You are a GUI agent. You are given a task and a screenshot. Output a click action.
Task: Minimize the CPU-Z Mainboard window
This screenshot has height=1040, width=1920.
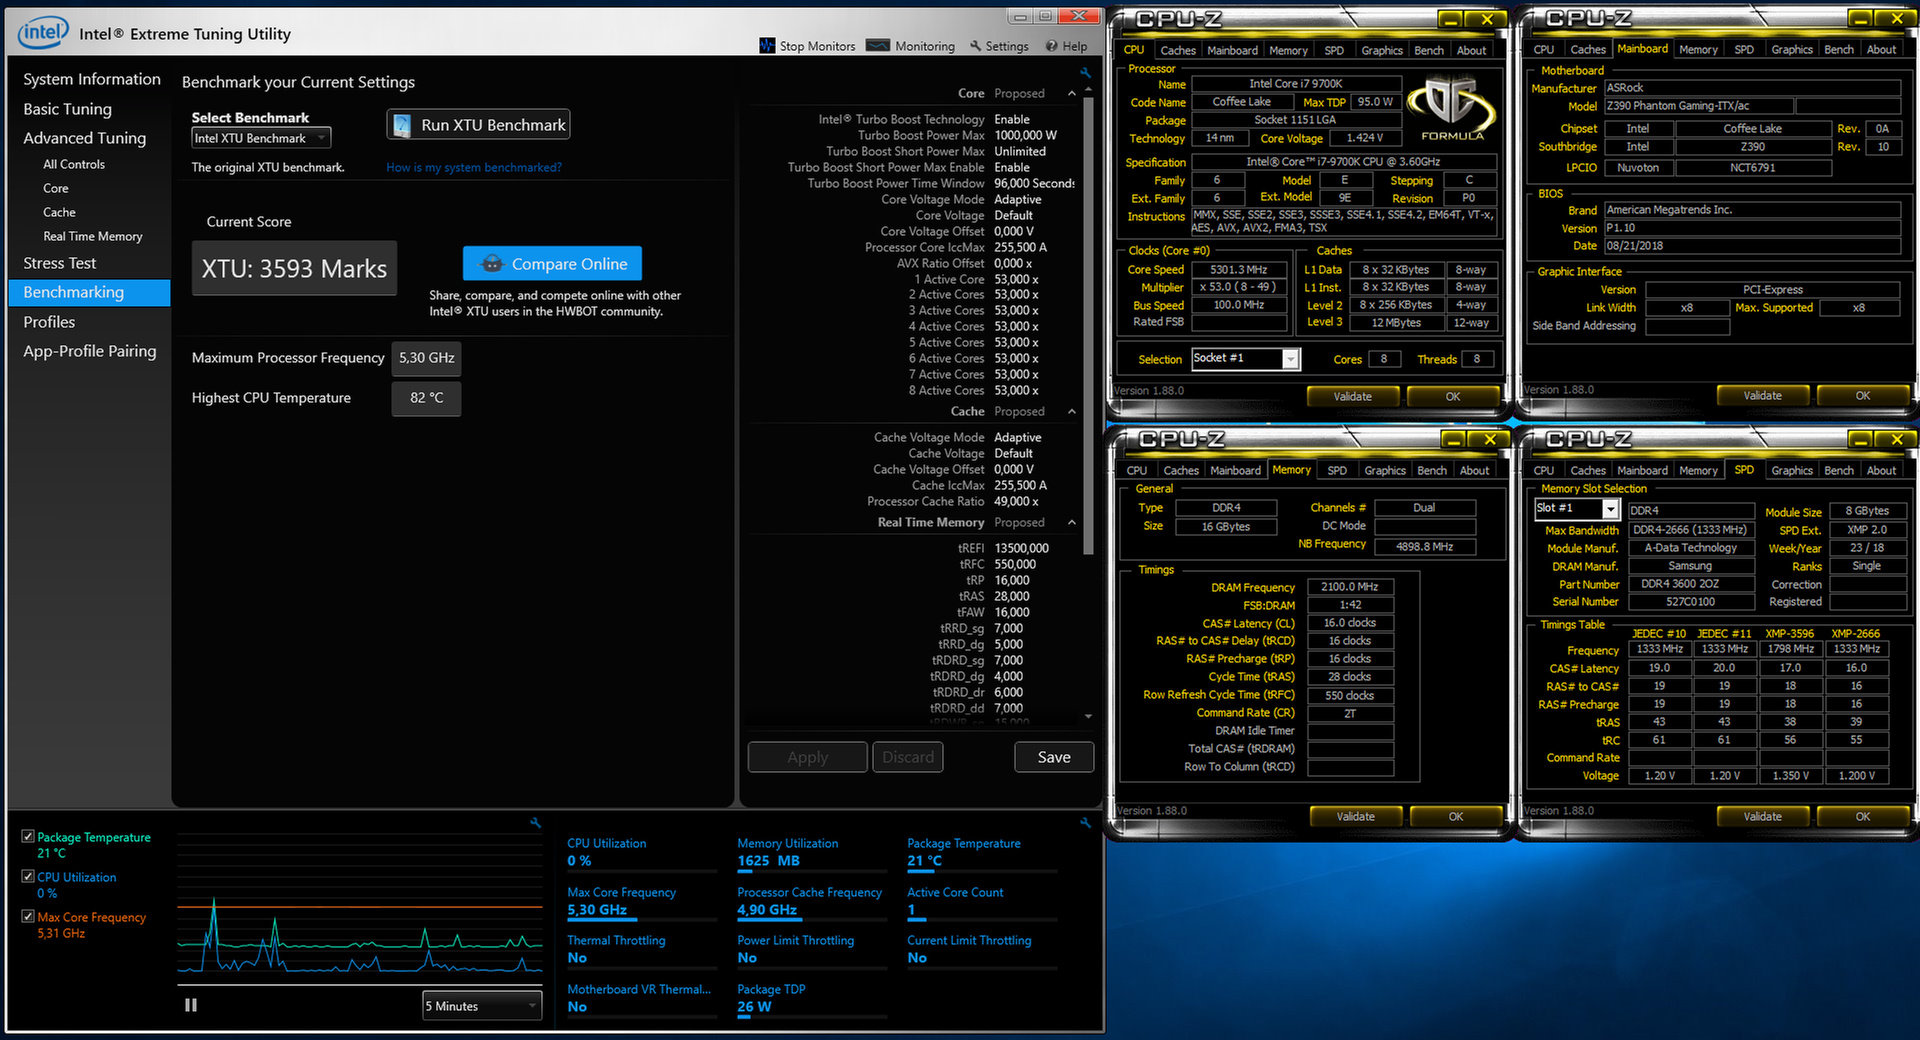pyautogui.click(x=1861, y=19)
